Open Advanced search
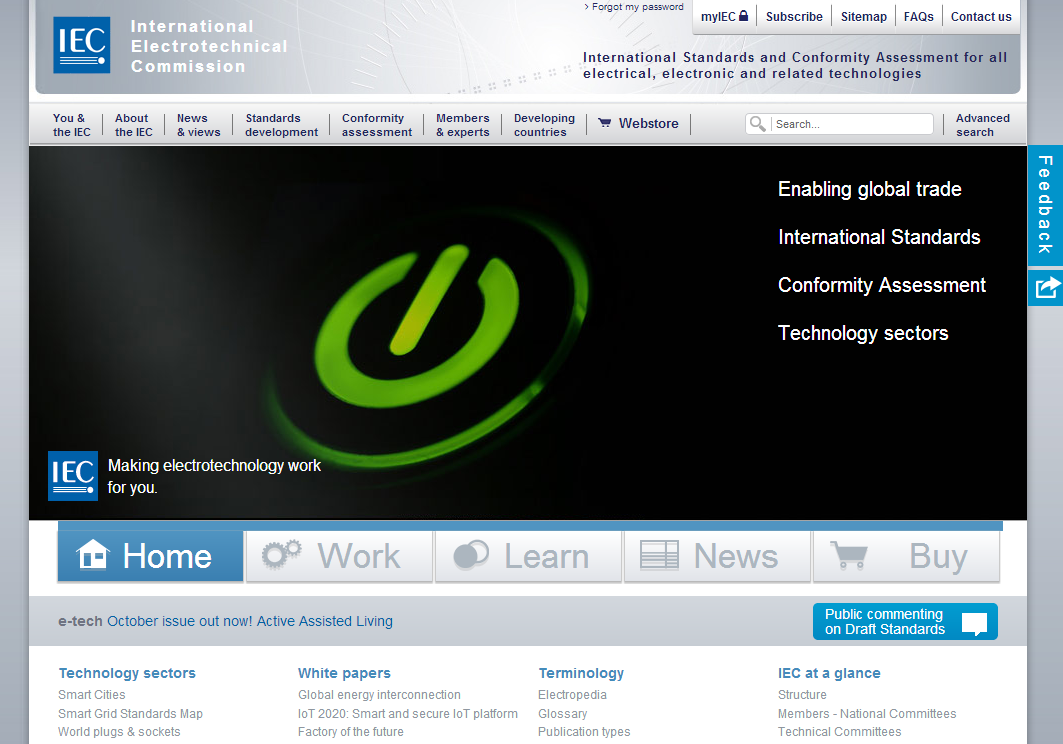The width and height of the screenshot is (1063, 744). 982,125
